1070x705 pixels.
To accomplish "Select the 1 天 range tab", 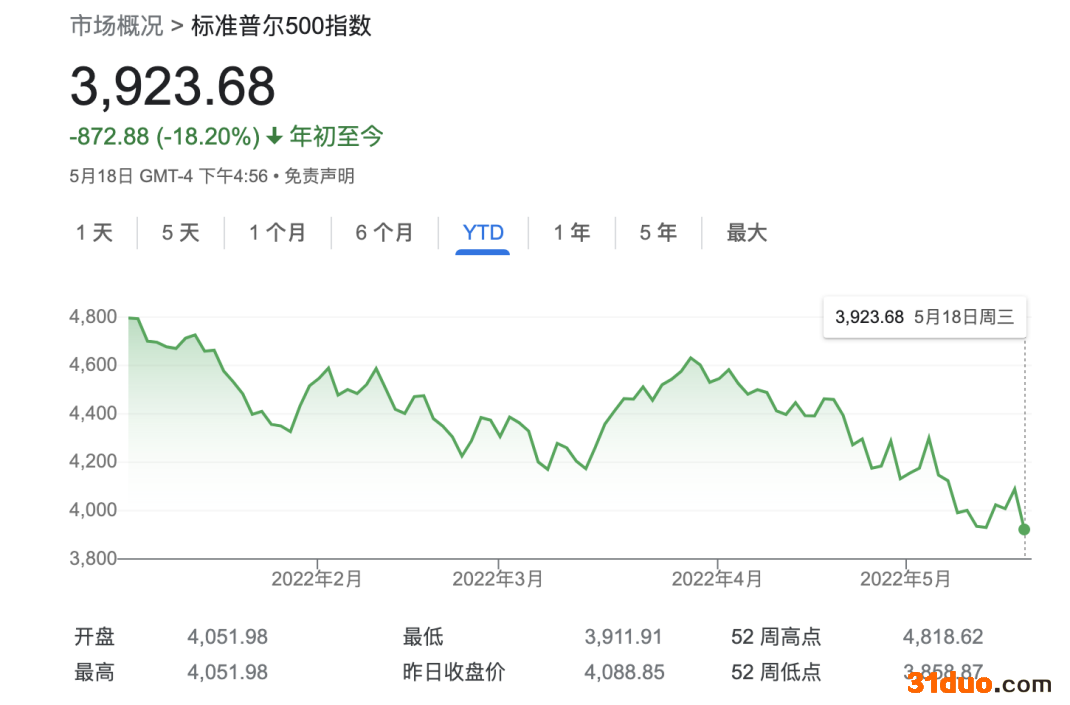I will (x=94, y=233).
